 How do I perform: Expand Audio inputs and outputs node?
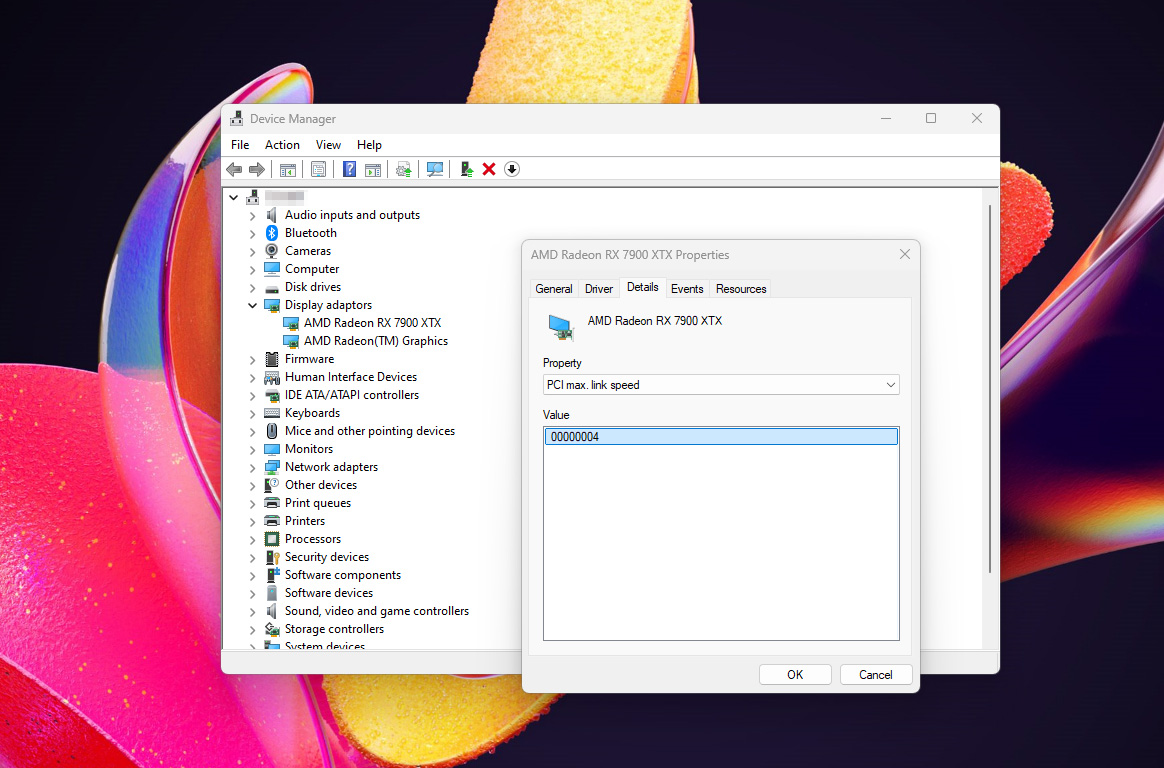(x=252, y=215)
